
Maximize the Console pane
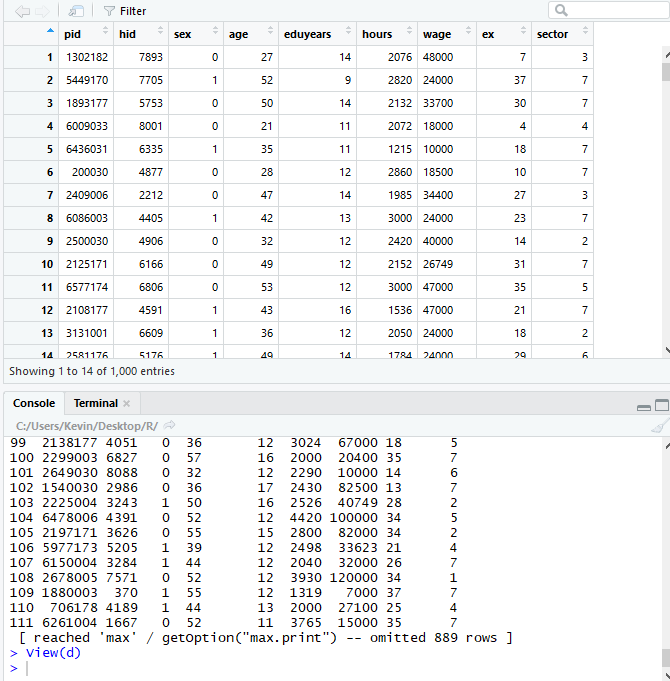[x=661, y=405]
